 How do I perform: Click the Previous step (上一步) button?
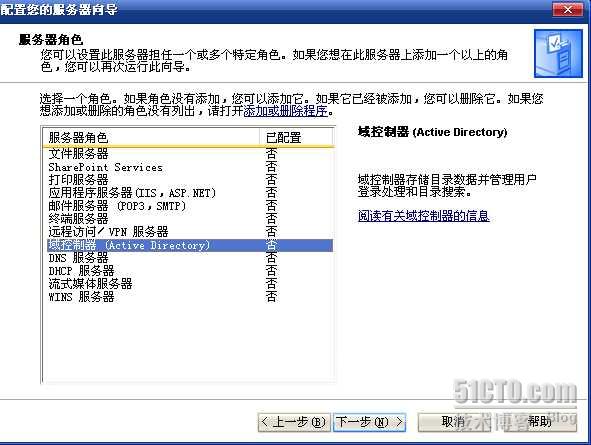point(294,422)
